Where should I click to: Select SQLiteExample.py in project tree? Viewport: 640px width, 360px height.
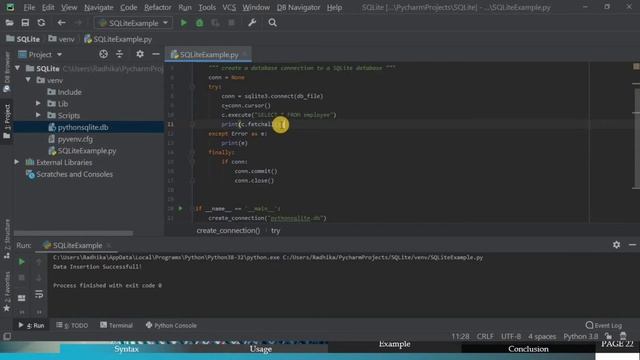pos(82,151)
